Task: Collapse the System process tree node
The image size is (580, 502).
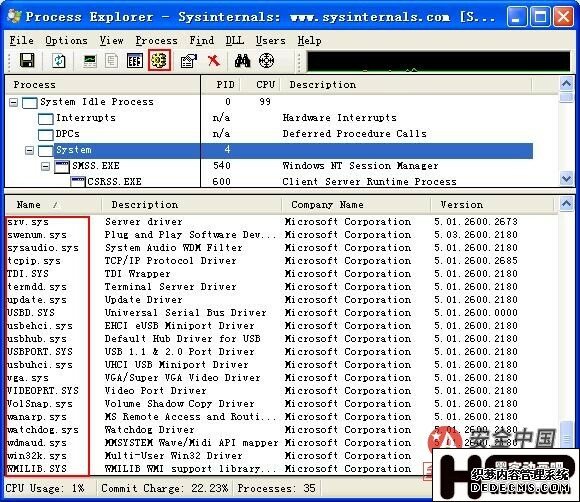Action: [x=29, y=151]
